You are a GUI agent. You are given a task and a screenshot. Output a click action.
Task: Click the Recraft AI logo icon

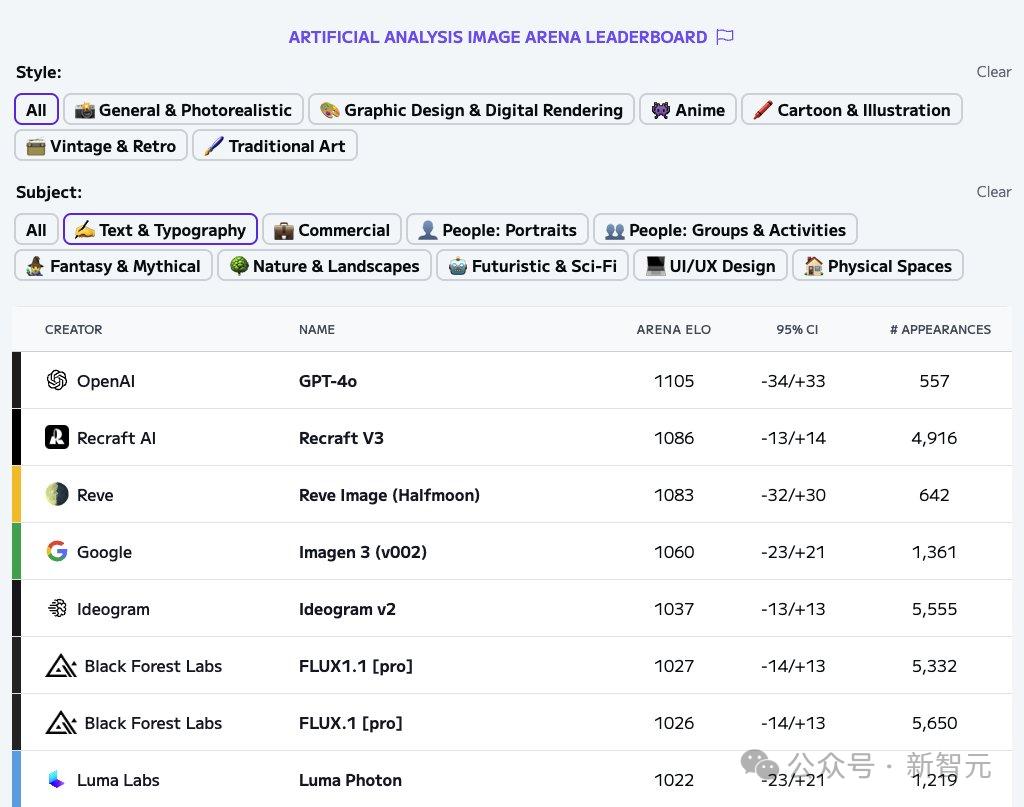point(57,437)
